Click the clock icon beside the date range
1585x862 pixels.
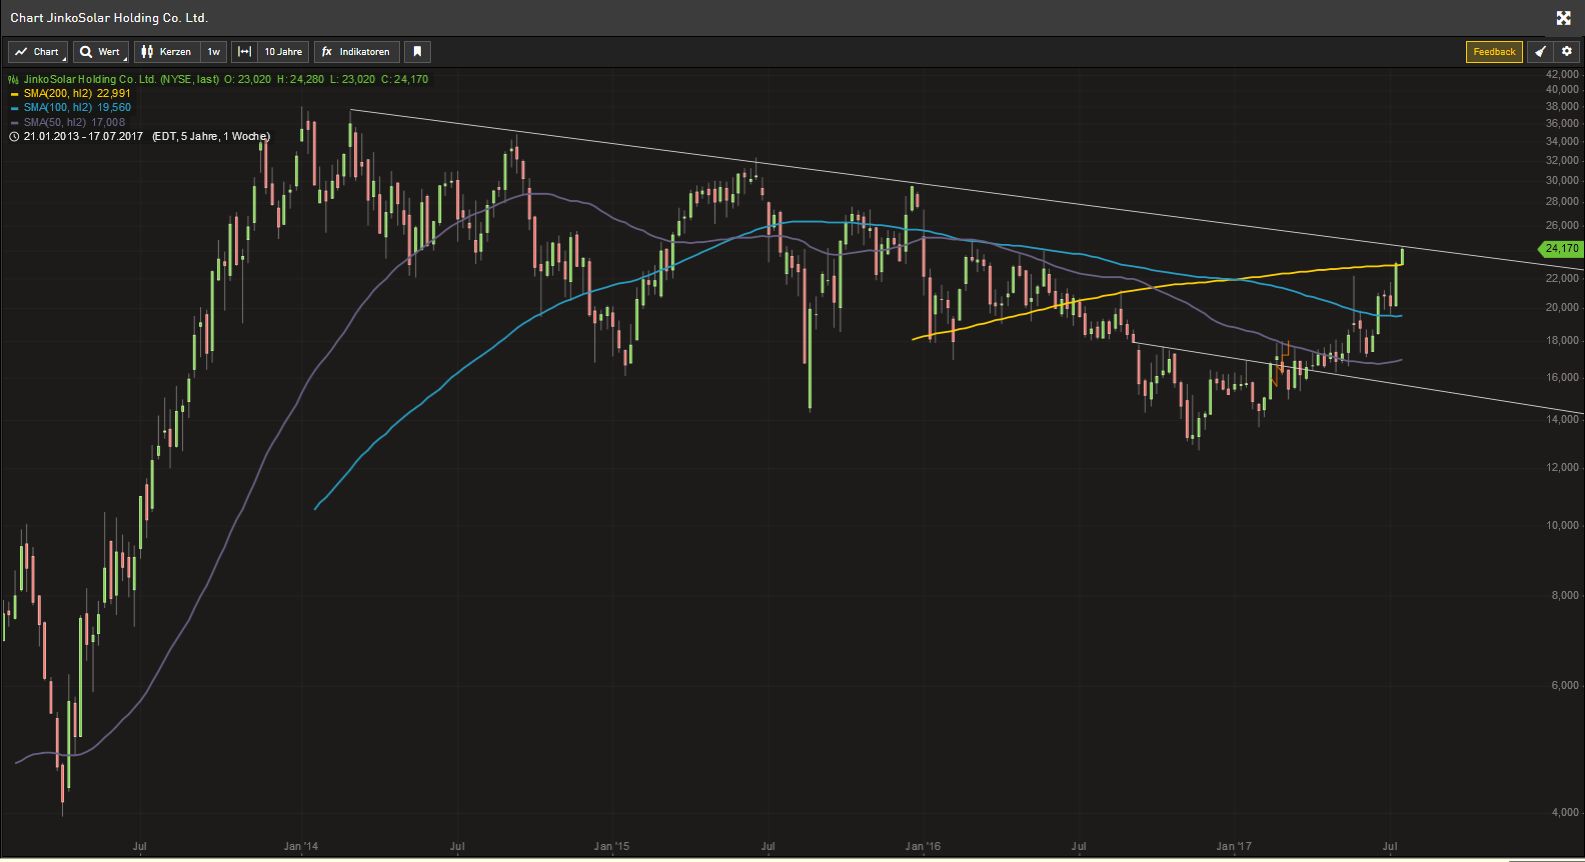(14, 136)
